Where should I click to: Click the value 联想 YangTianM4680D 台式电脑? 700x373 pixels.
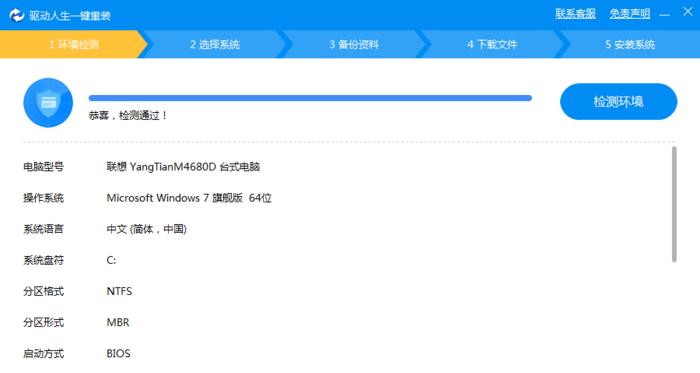pyautogui.click(x=183, y=167)
